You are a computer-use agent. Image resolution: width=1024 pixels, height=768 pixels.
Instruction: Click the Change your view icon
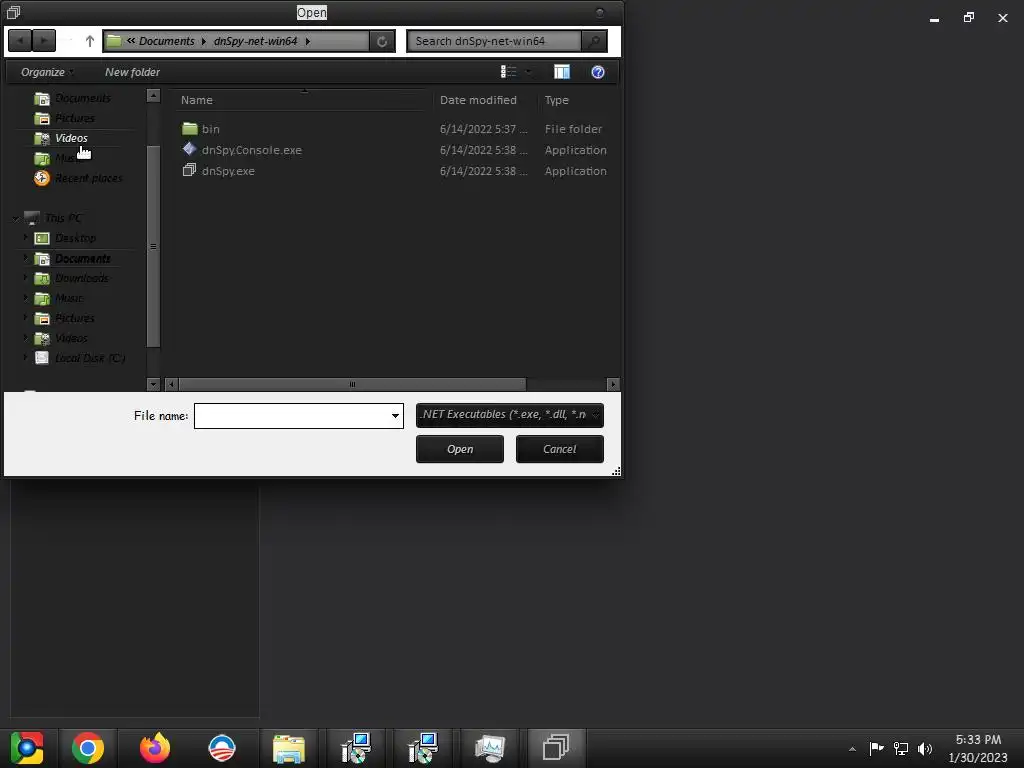pyautogui.click(x=508, y=72)
